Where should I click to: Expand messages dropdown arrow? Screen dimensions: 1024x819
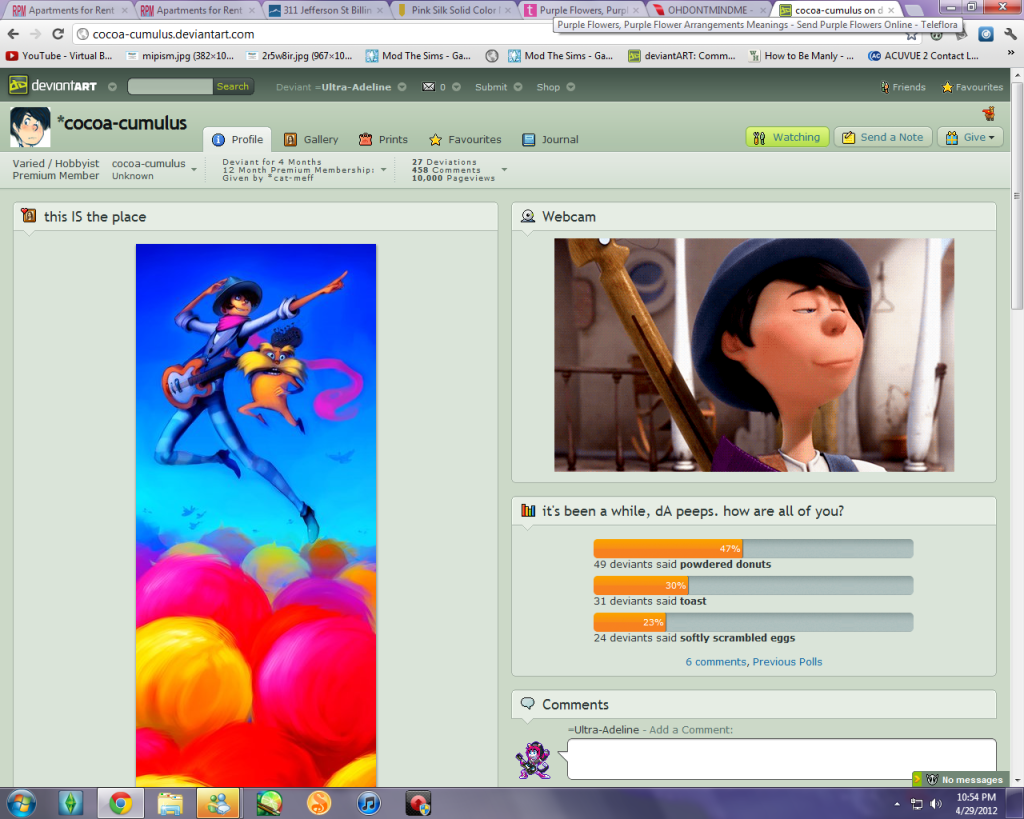456,87
